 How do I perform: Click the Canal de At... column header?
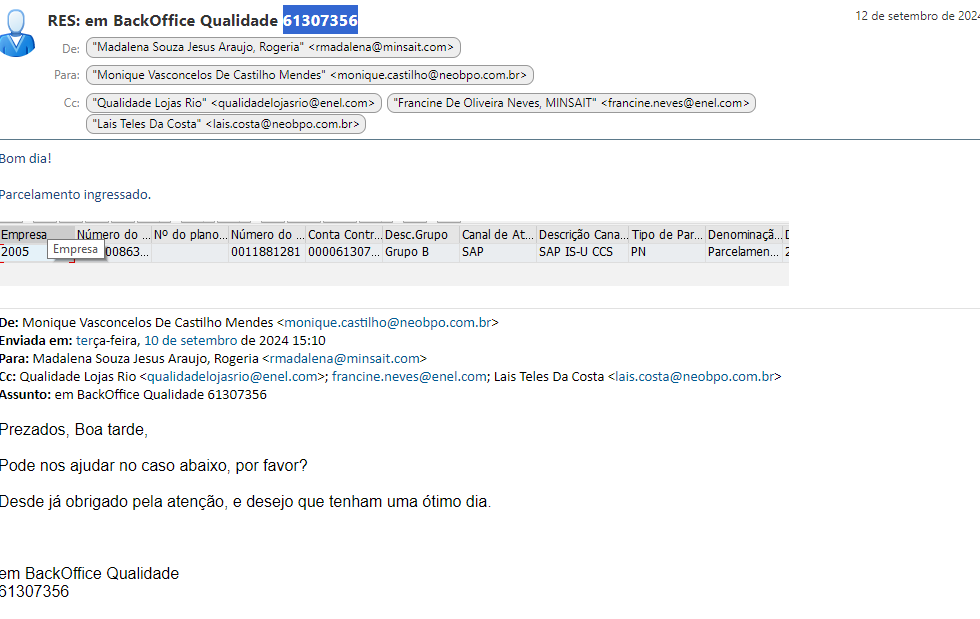coord(498,234)
